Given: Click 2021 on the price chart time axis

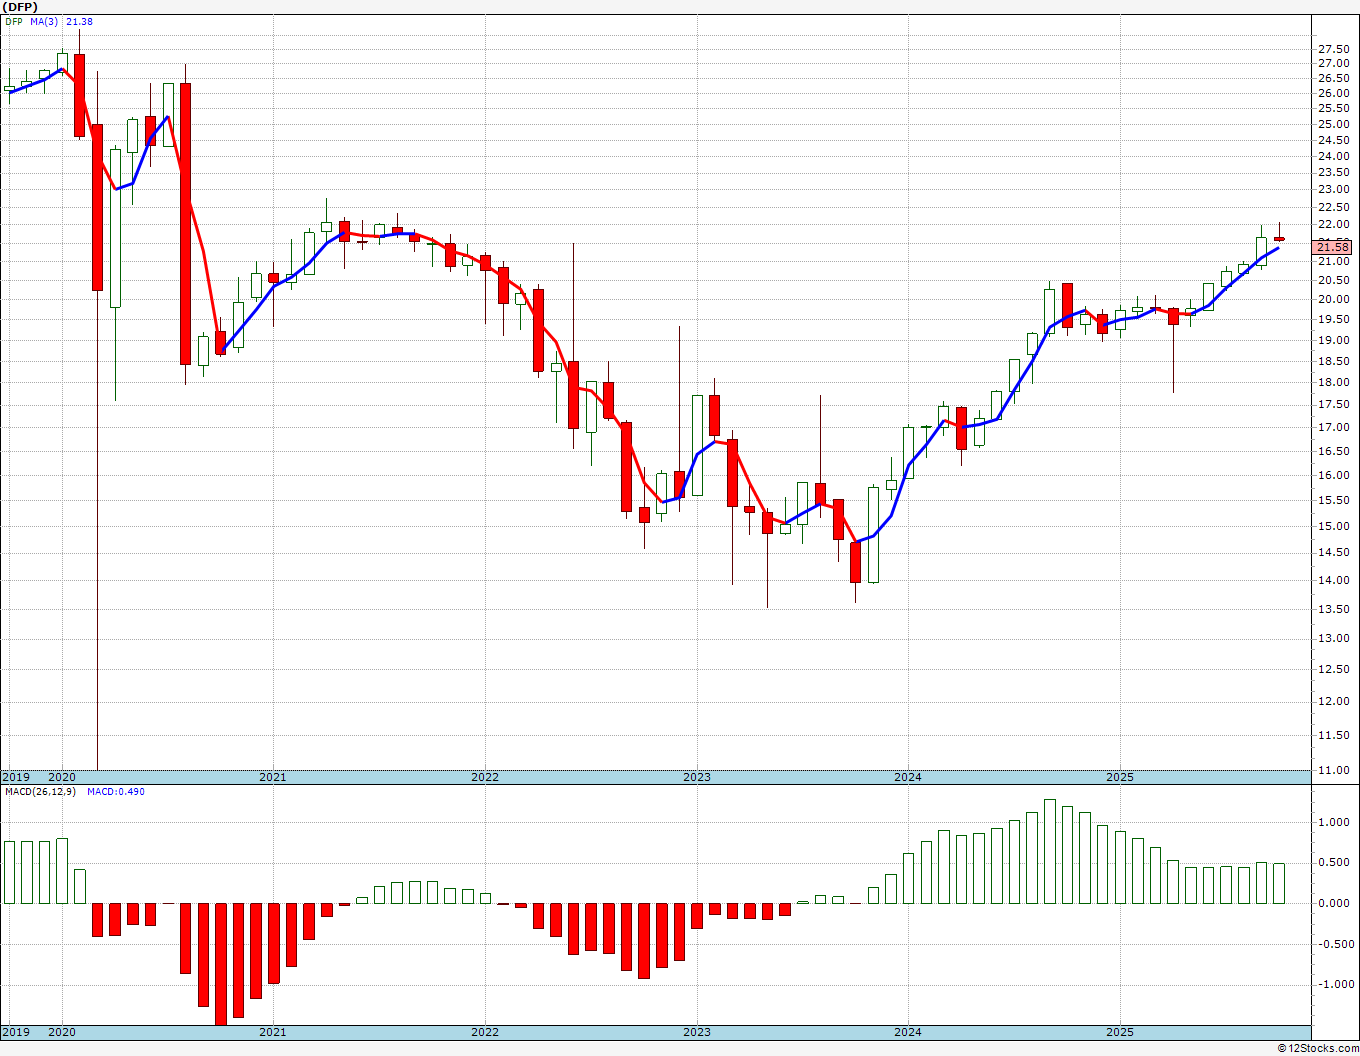Looking at the screenshot, I should click(x=273, y=777).
